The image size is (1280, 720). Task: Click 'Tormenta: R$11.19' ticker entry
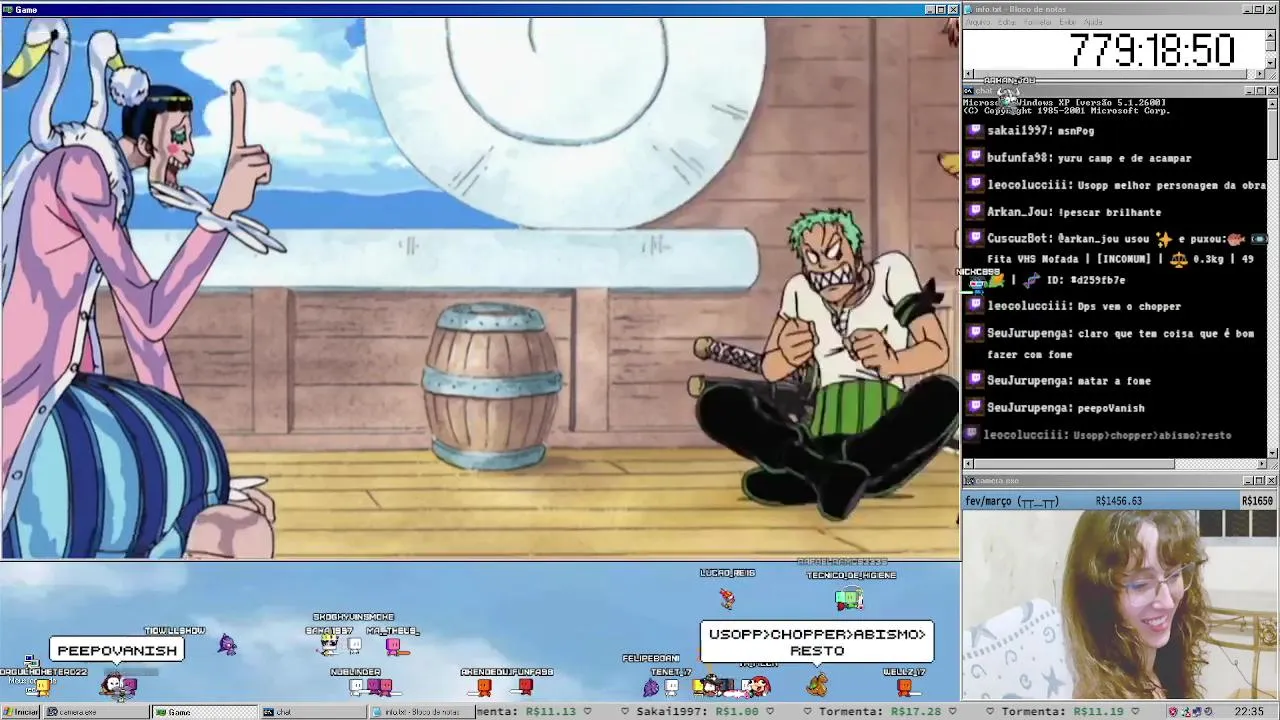click(x=1063, y=712)
